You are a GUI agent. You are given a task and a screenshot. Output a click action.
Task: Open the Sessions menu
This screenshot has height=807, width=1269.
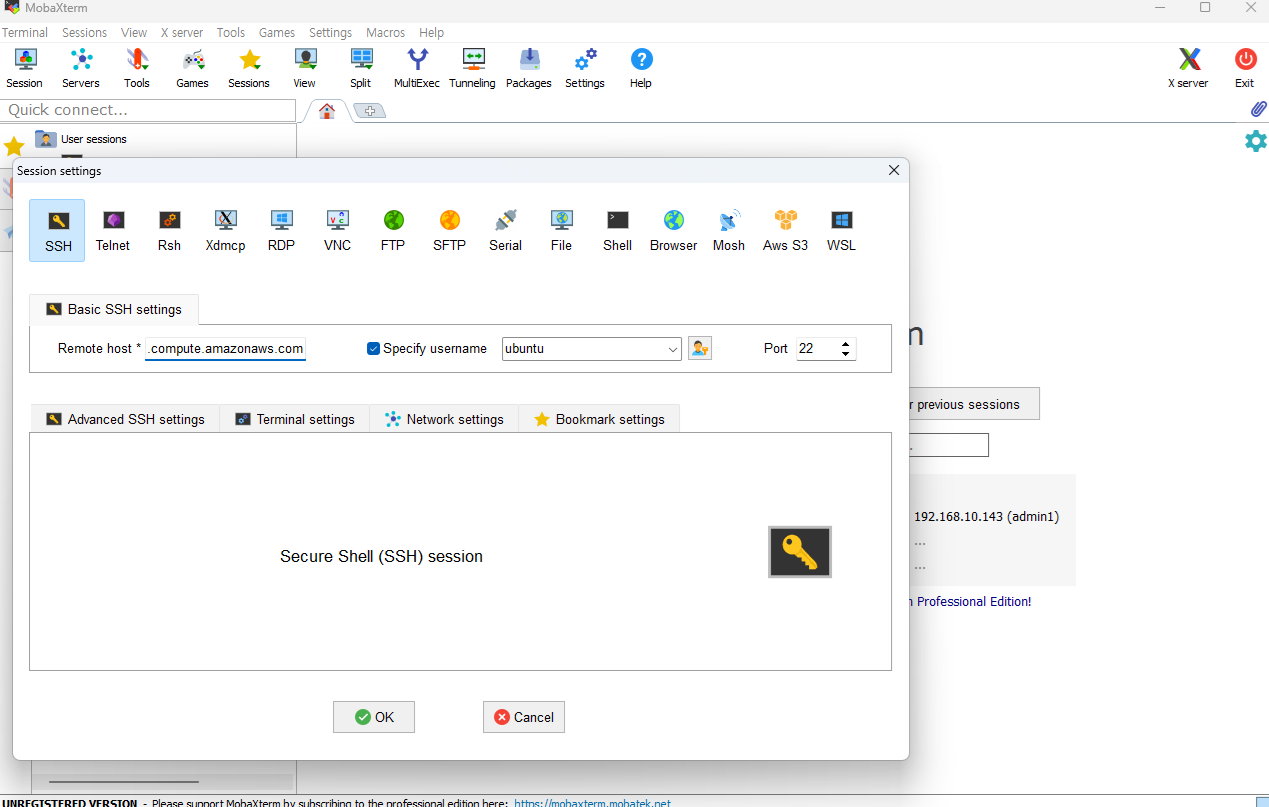85,33
